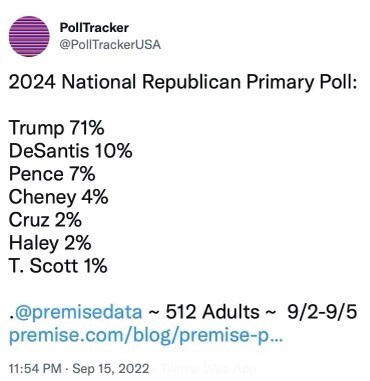Open the PollTracker purple striped avatar
This screenshot has width=370, height=381.
coord(29,36)
